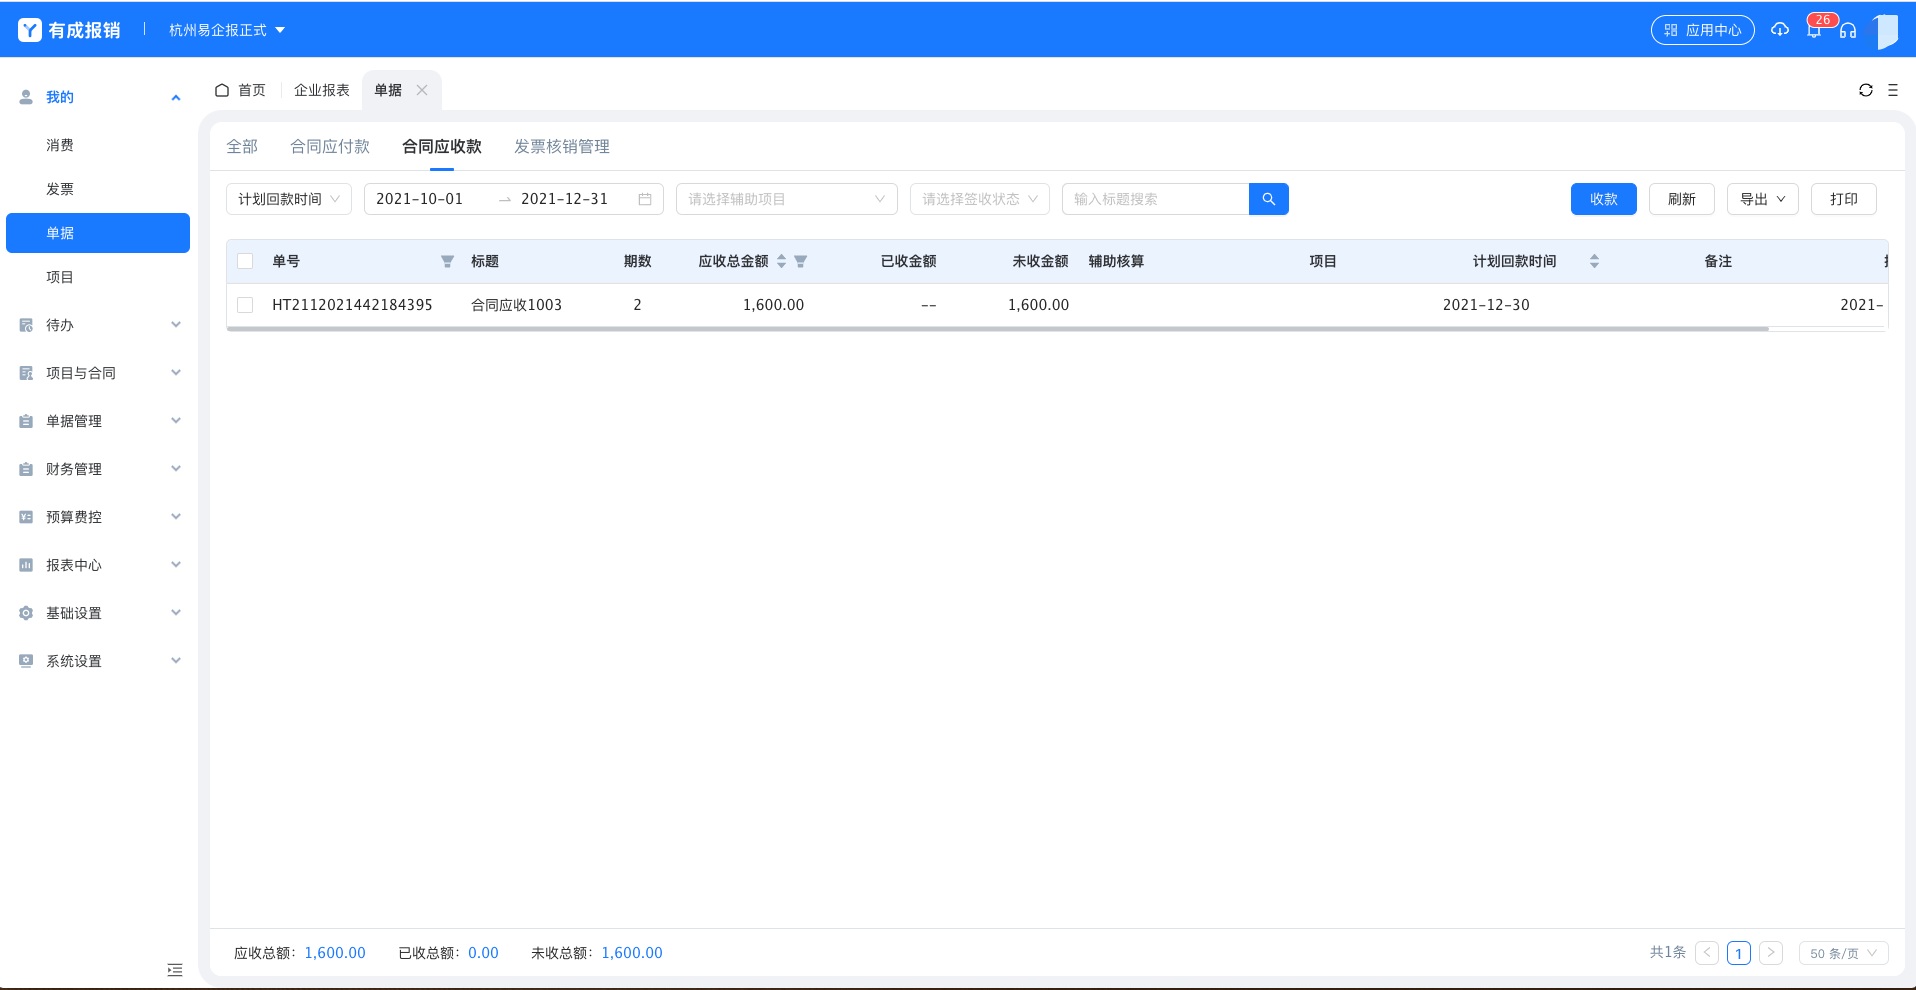Sort by 计划回款时间 column
This screenshot has height=990, width=1916.
coord(1594,261)
